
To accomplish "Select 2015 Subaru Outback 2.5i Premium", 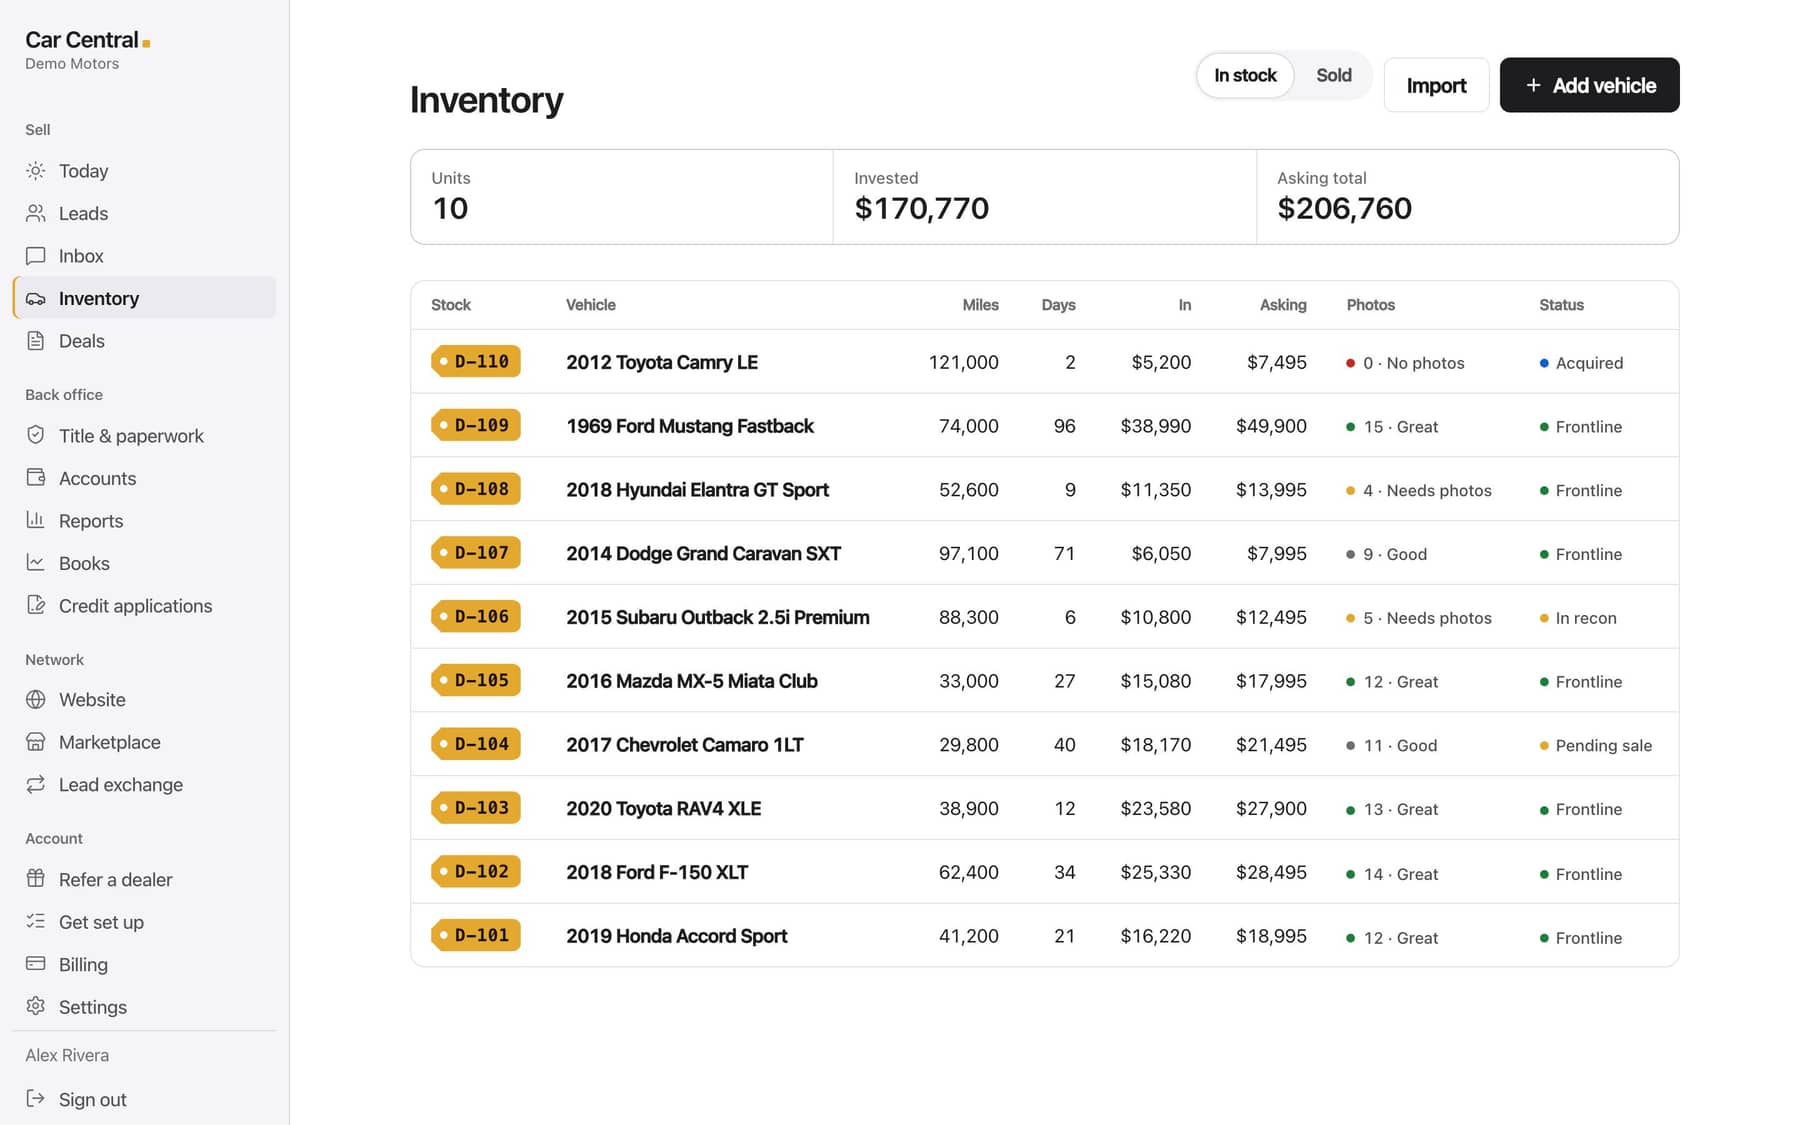I will pos(717,617).
